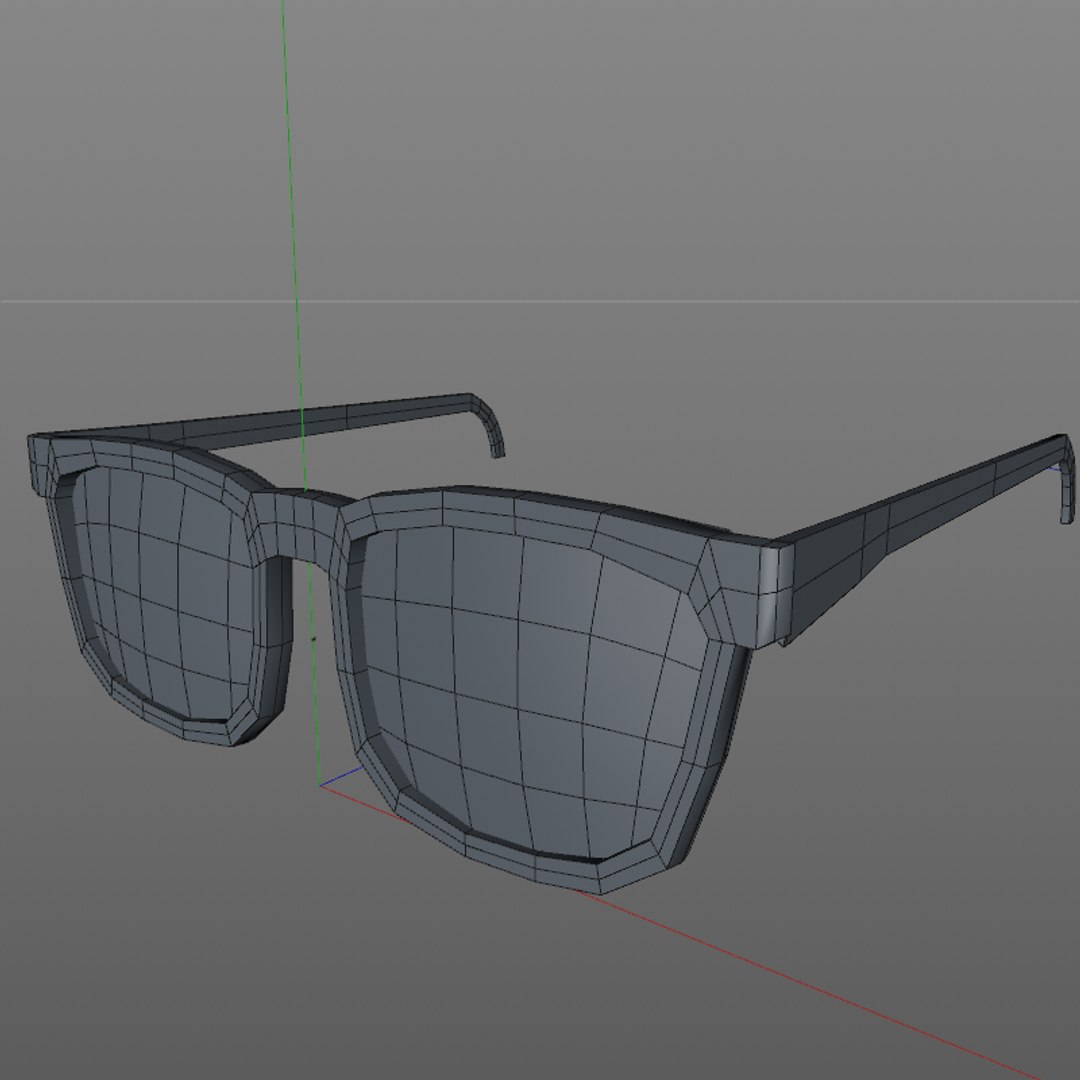This screenshot has height=1080, width=1080.
Task: Select the smaller background lens surface
Action: coord(165,596)
